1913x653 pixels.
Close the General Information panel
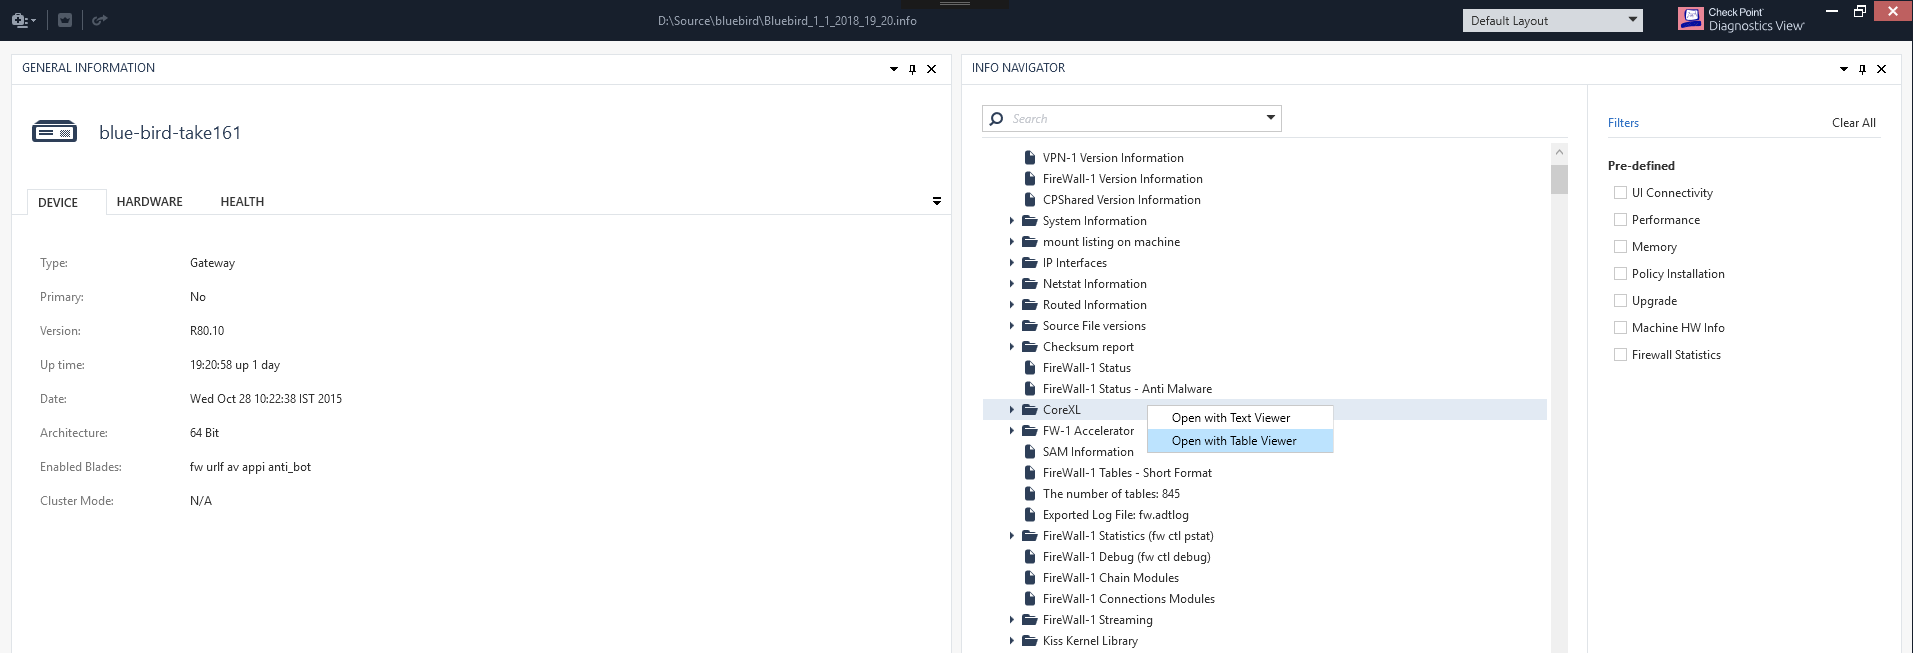click(931, 69)
